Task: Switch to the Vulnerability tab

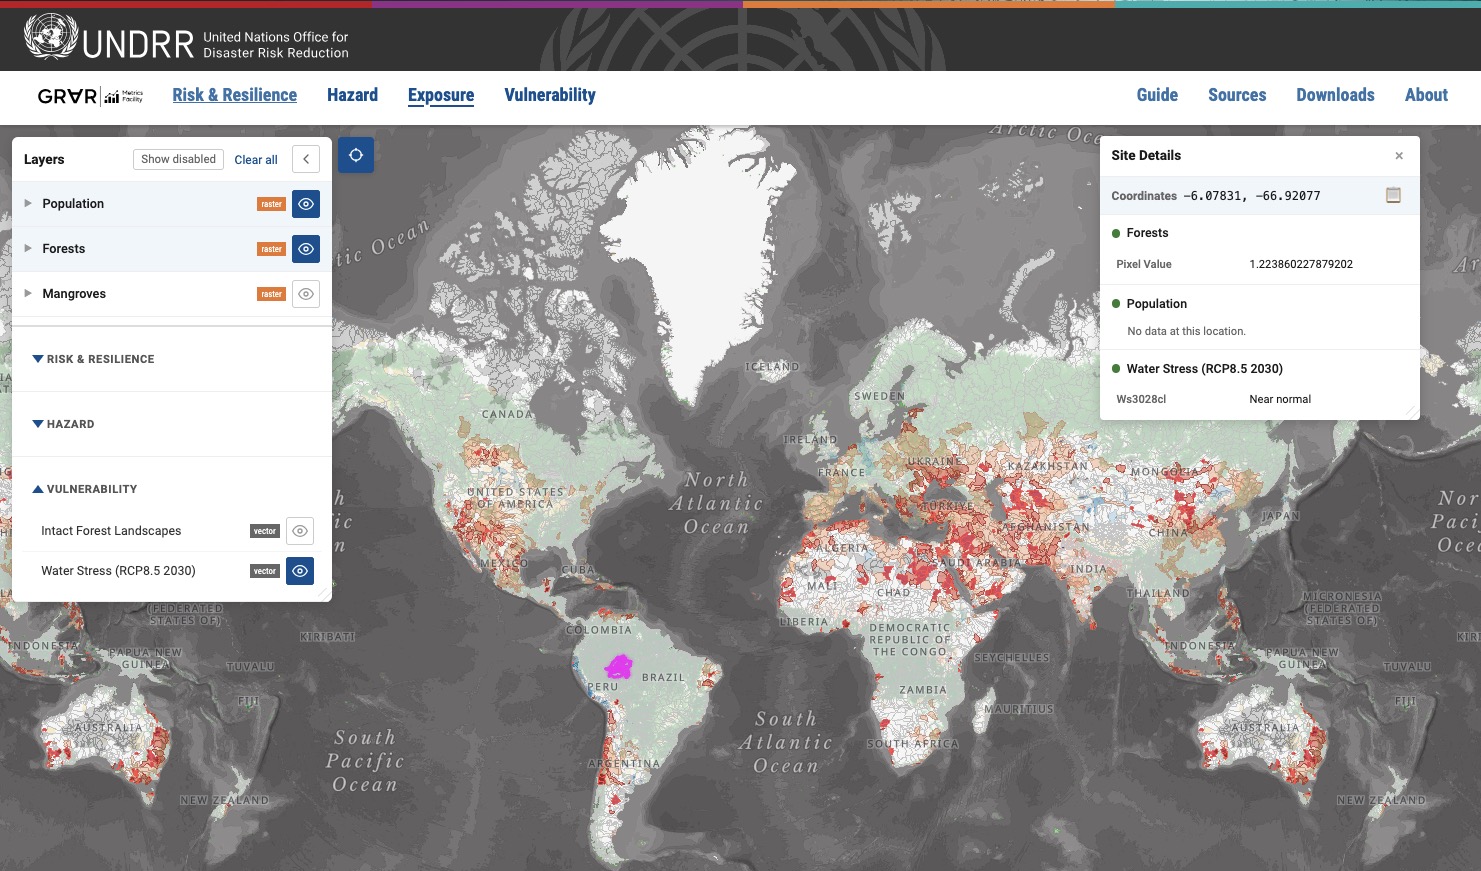Action: 550,95
